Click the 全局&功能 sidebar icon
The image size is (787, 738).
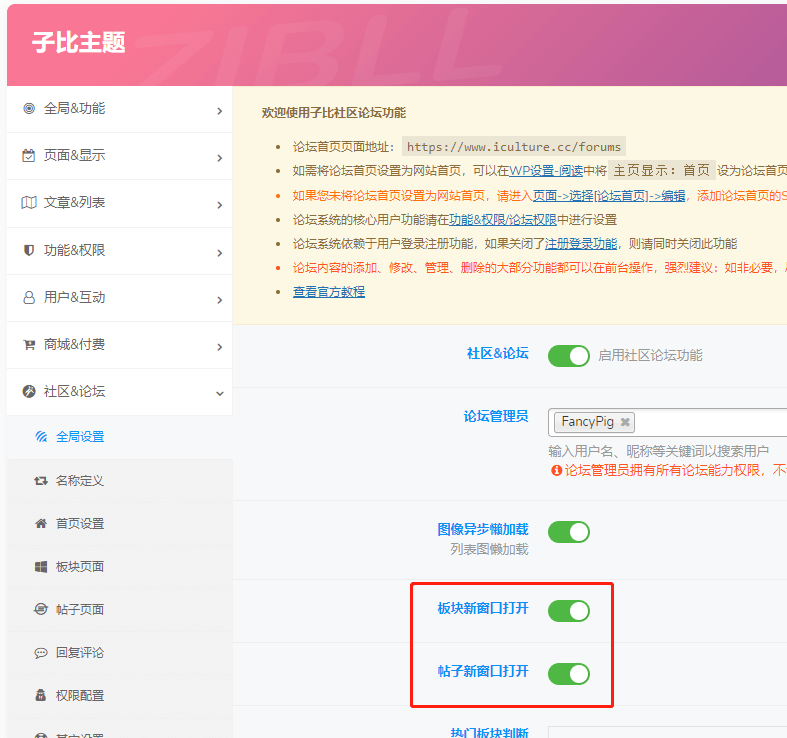pos(29,109)
